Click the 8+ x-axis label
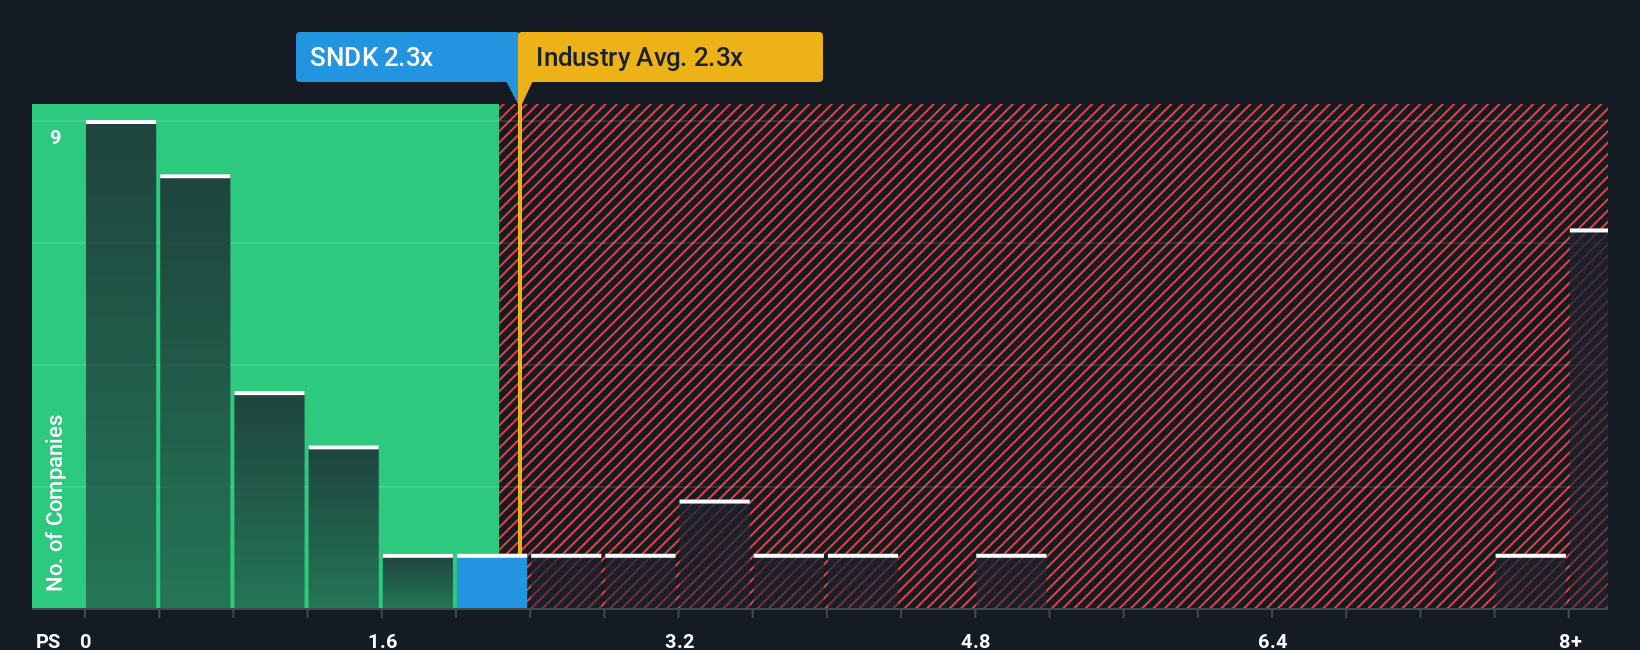Image resolution: width=1640 pixels, height=650 pixels. tap(1570, 640)
